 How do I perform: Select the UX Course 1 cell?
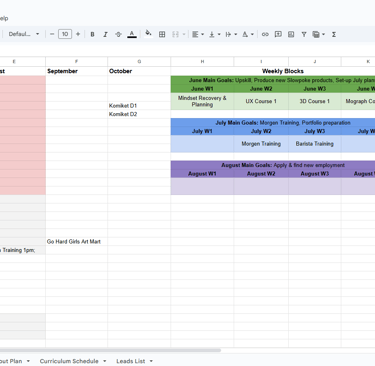(261, 101)
